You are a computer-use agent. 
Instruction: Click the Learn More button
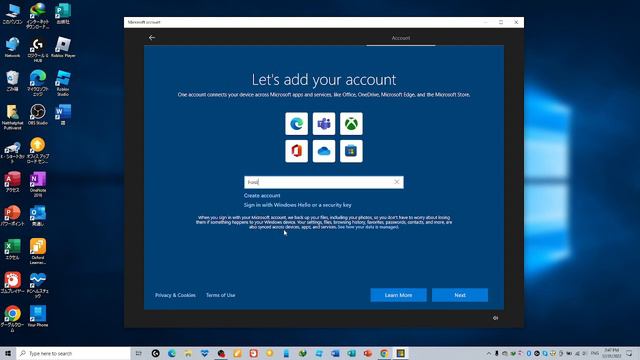pos(398,295)
